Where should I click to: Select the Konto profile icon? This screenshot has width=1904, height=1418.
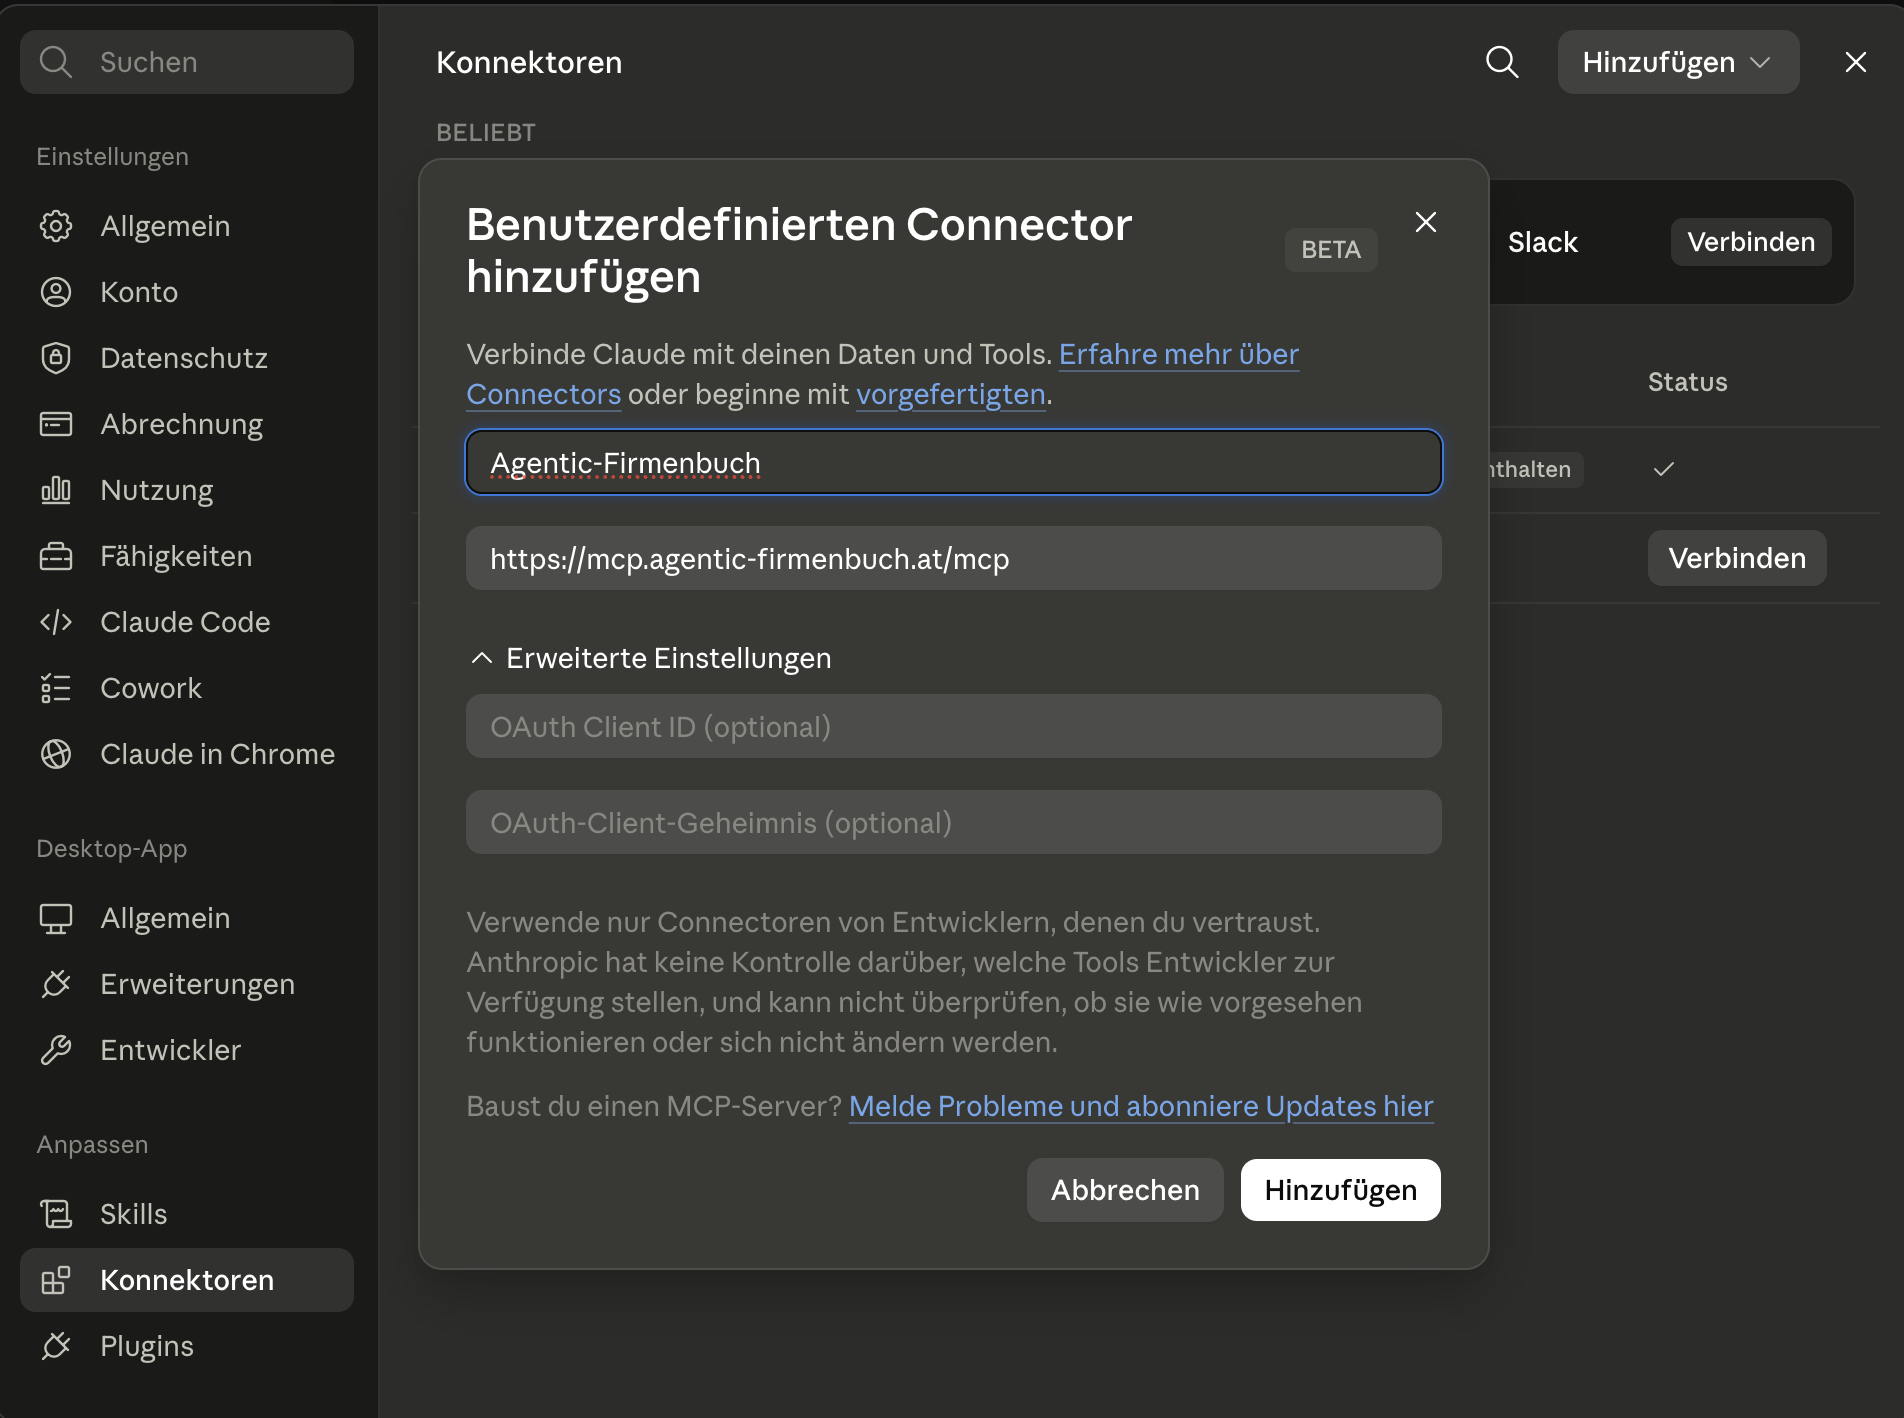[56, 292]
